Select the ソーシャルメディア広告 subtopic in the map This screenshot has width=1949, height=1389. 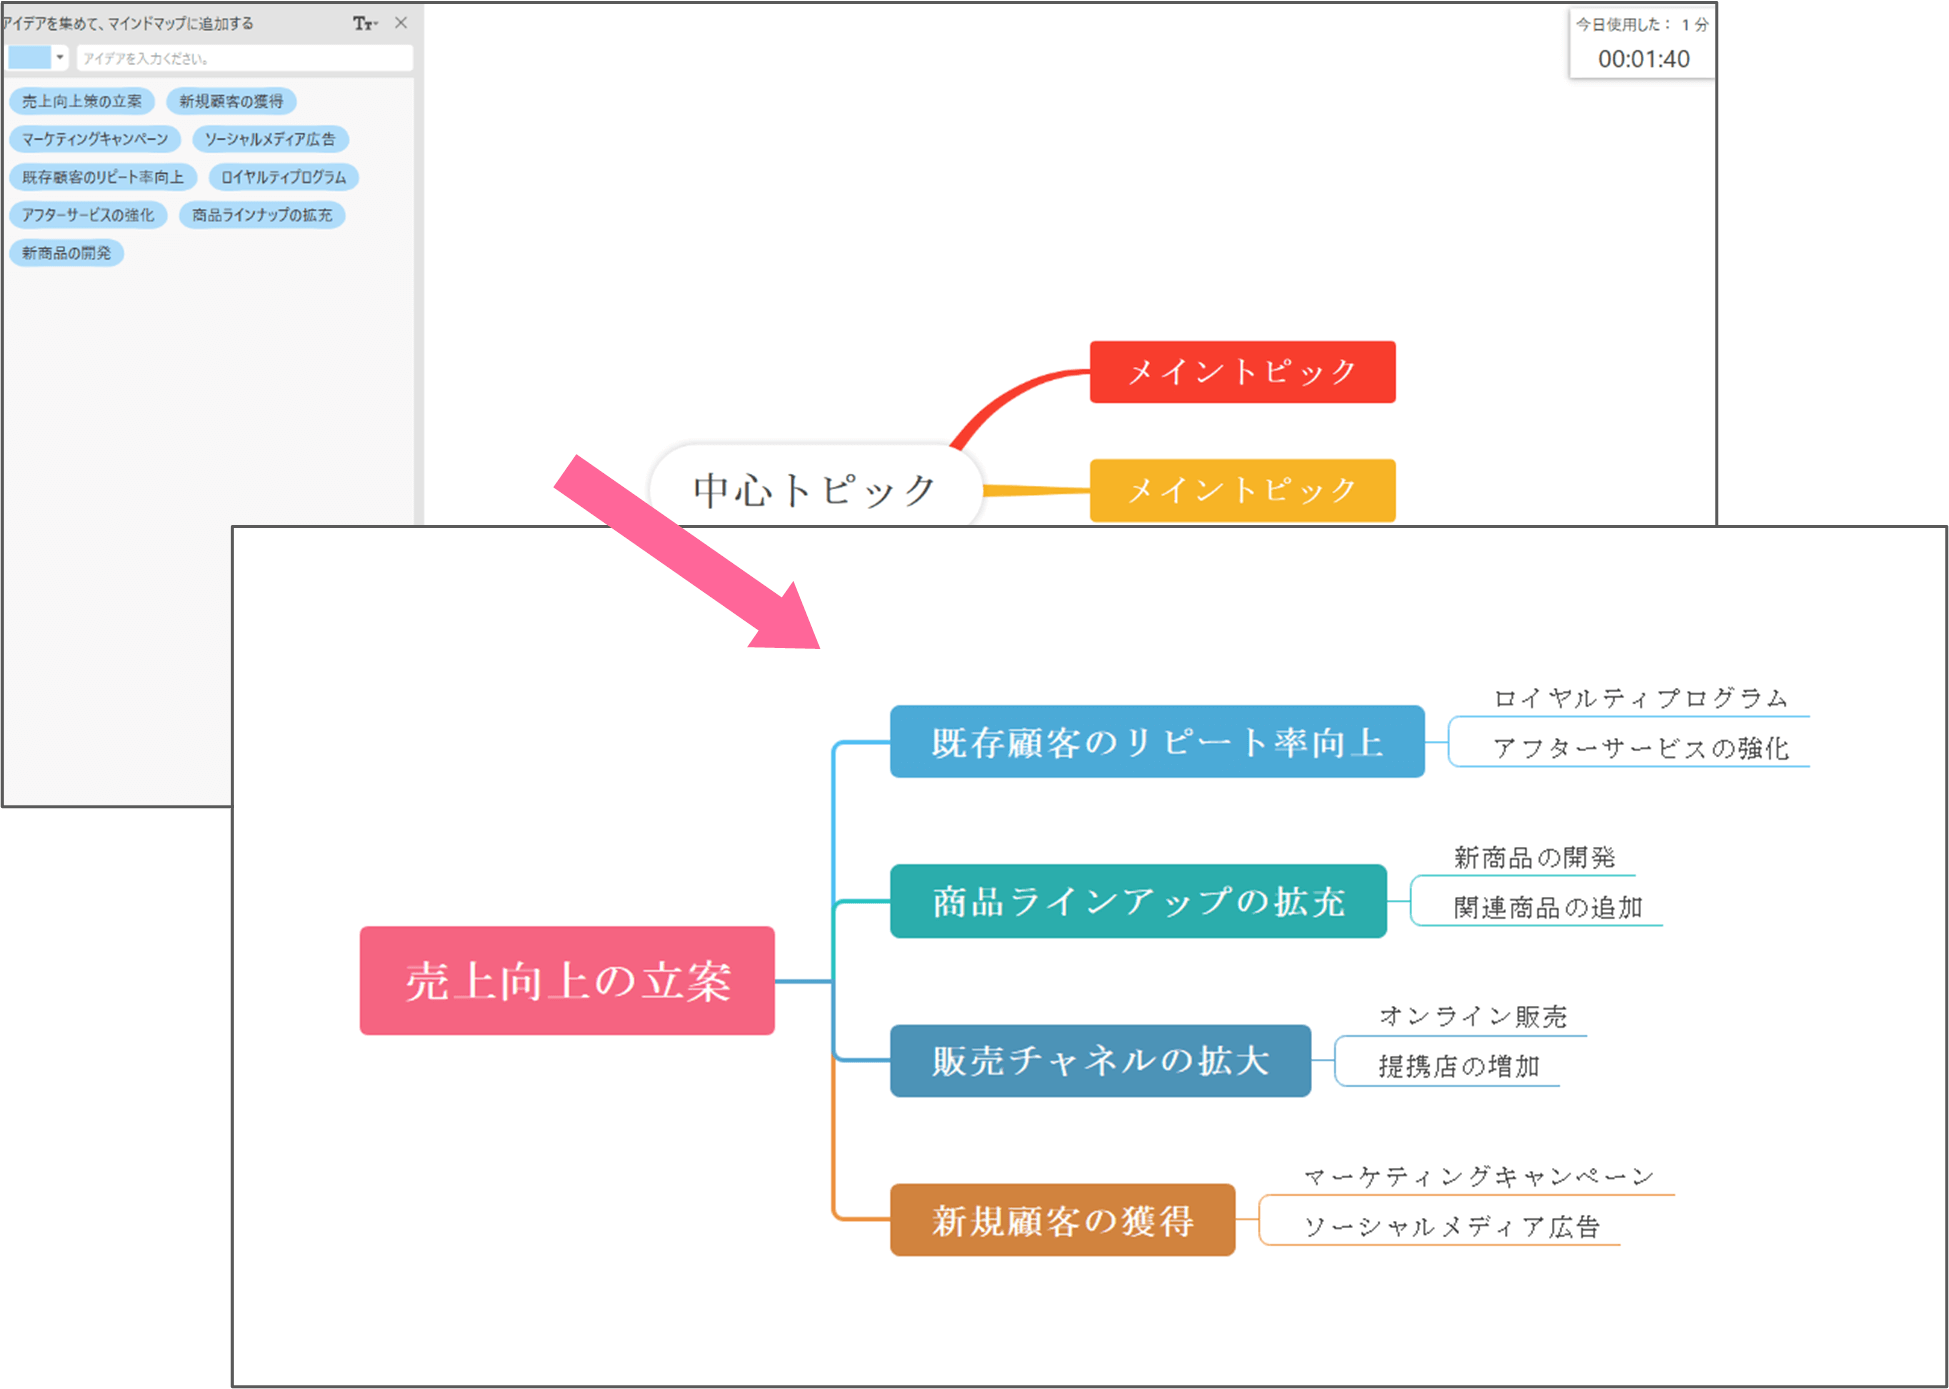(x=1451, y=1226)
